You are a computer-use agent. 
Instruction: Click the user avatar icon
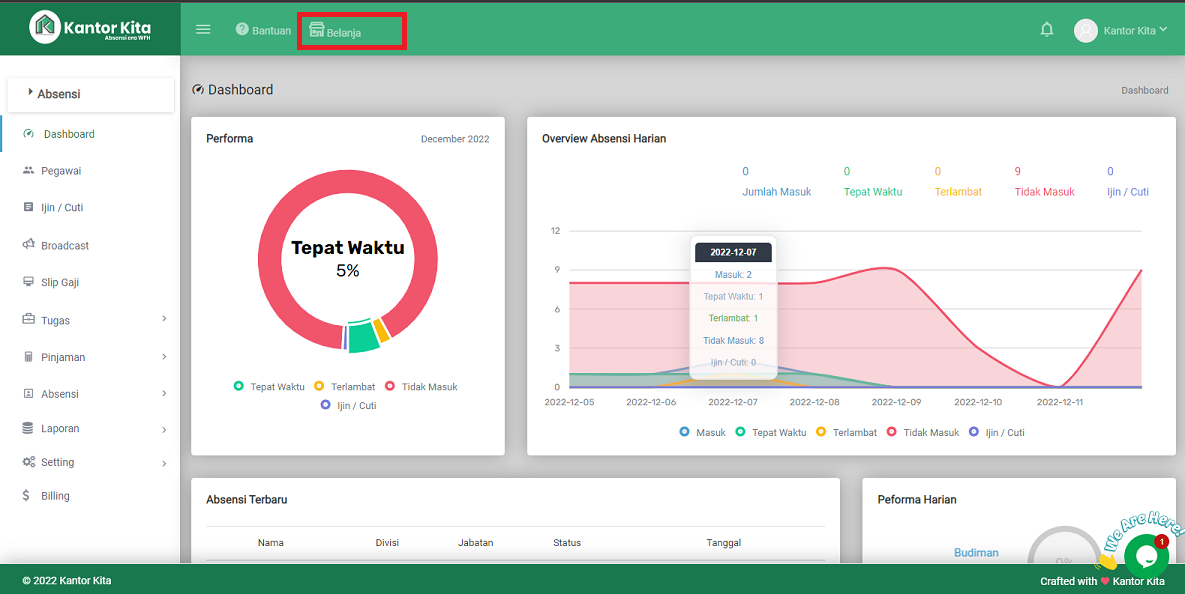1086,30
